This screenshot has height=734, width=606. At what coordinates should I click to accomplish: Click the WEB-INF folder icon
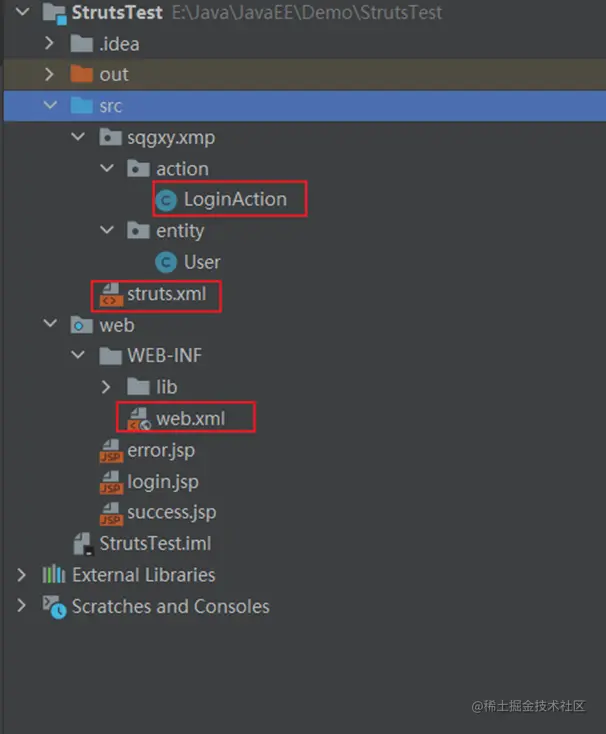[x=110, y=356]
